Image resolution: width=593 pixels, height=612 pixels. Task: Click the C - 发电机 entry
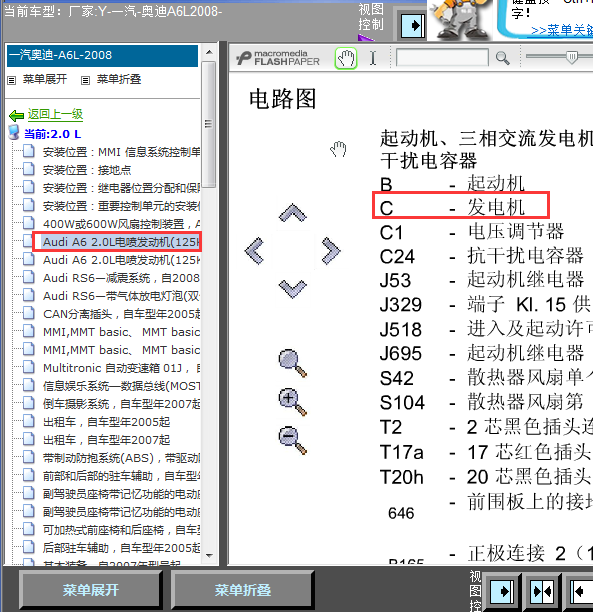(452, 207)
